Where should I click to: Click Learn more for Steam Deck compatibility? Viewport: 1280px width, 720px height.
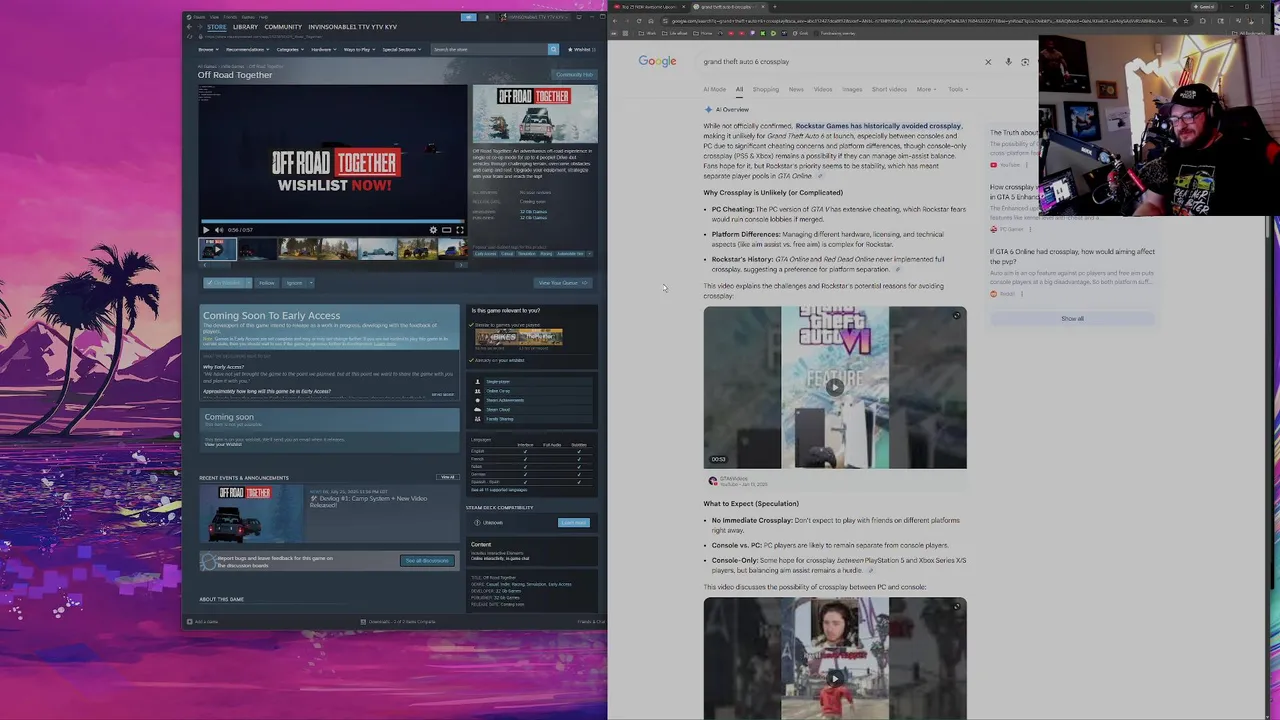pos(574,523)
